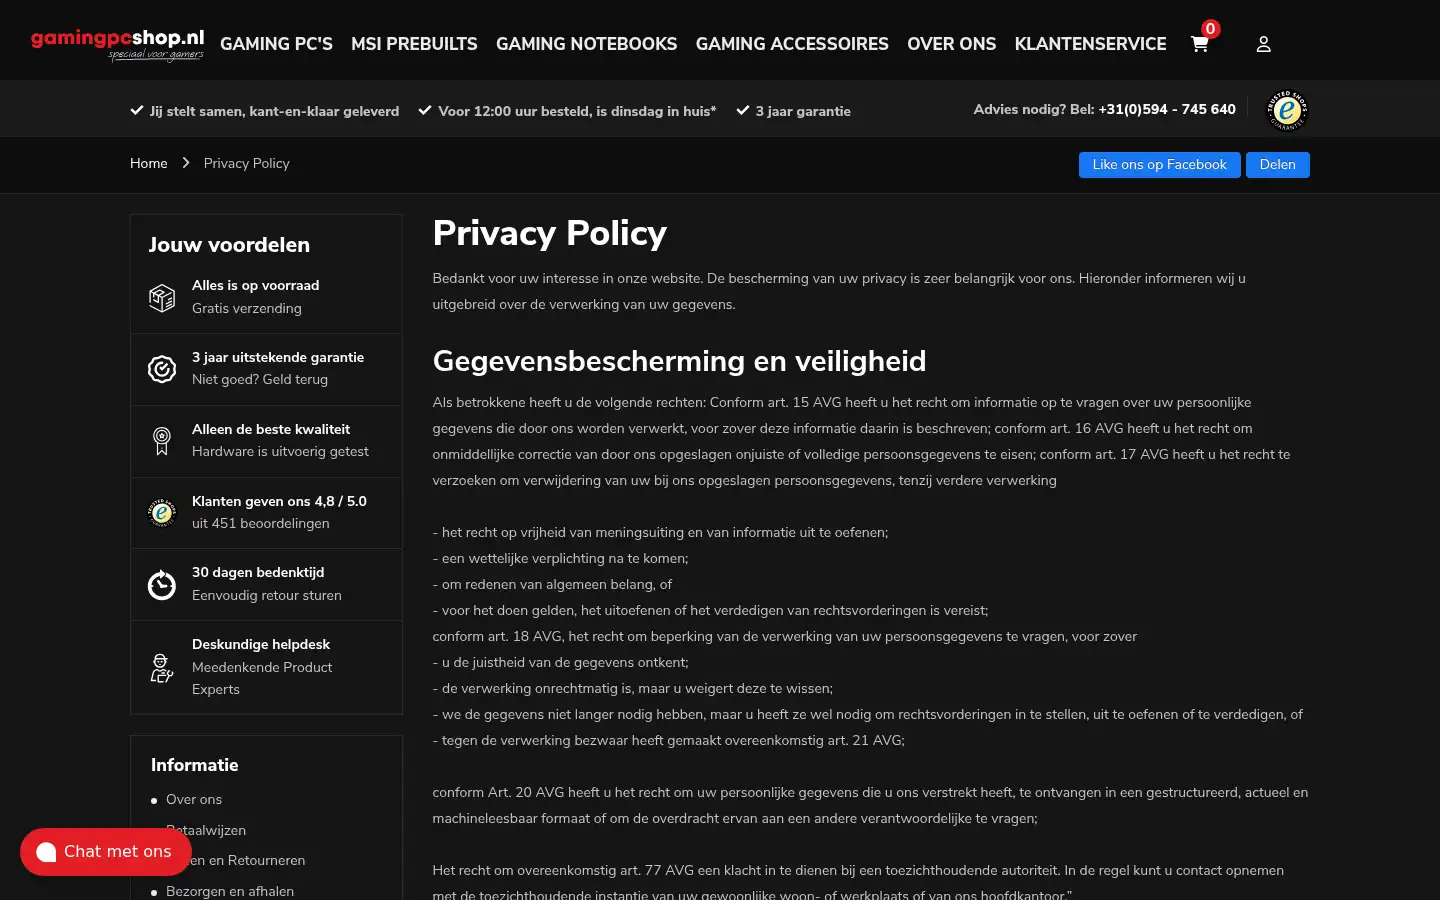Click Klanten geven ons 4,8 / 5.0 text
Screen dimensions: 1440x900
[x=279, y=501]
